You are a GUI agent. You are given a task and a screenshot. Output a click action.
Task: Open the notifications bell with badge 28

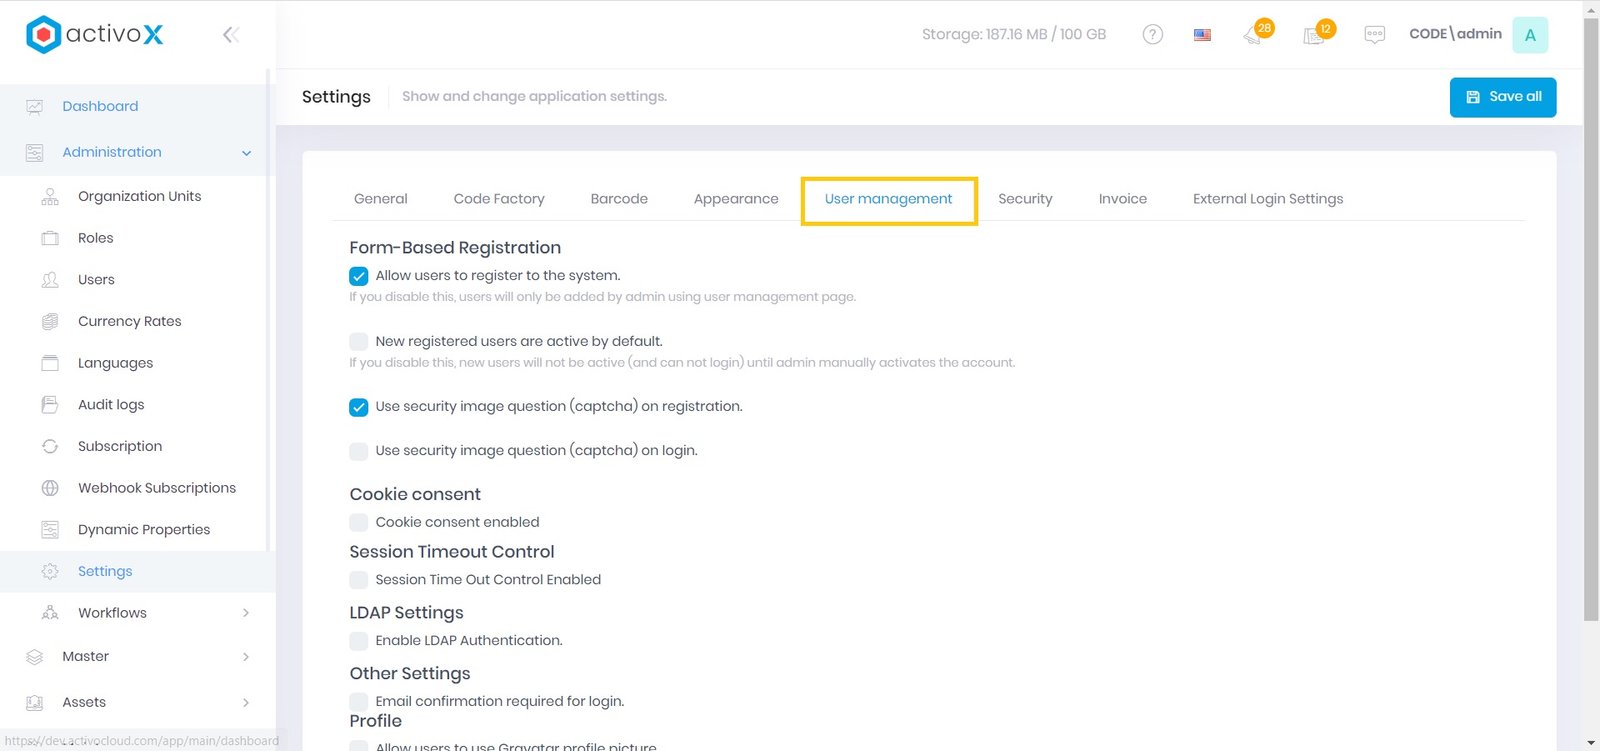(x=1254, y=35)
